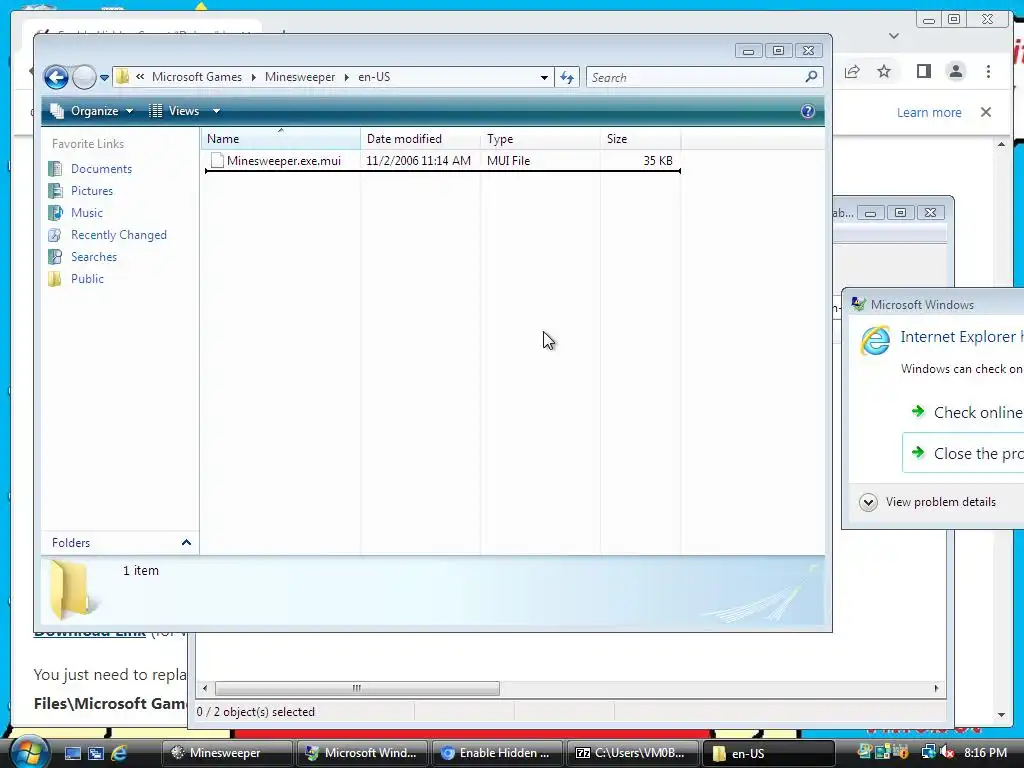Go back with the Explorer Back arrow
Screen dimensions: 1024x768
pyautogui.click(x=56, y=78)
